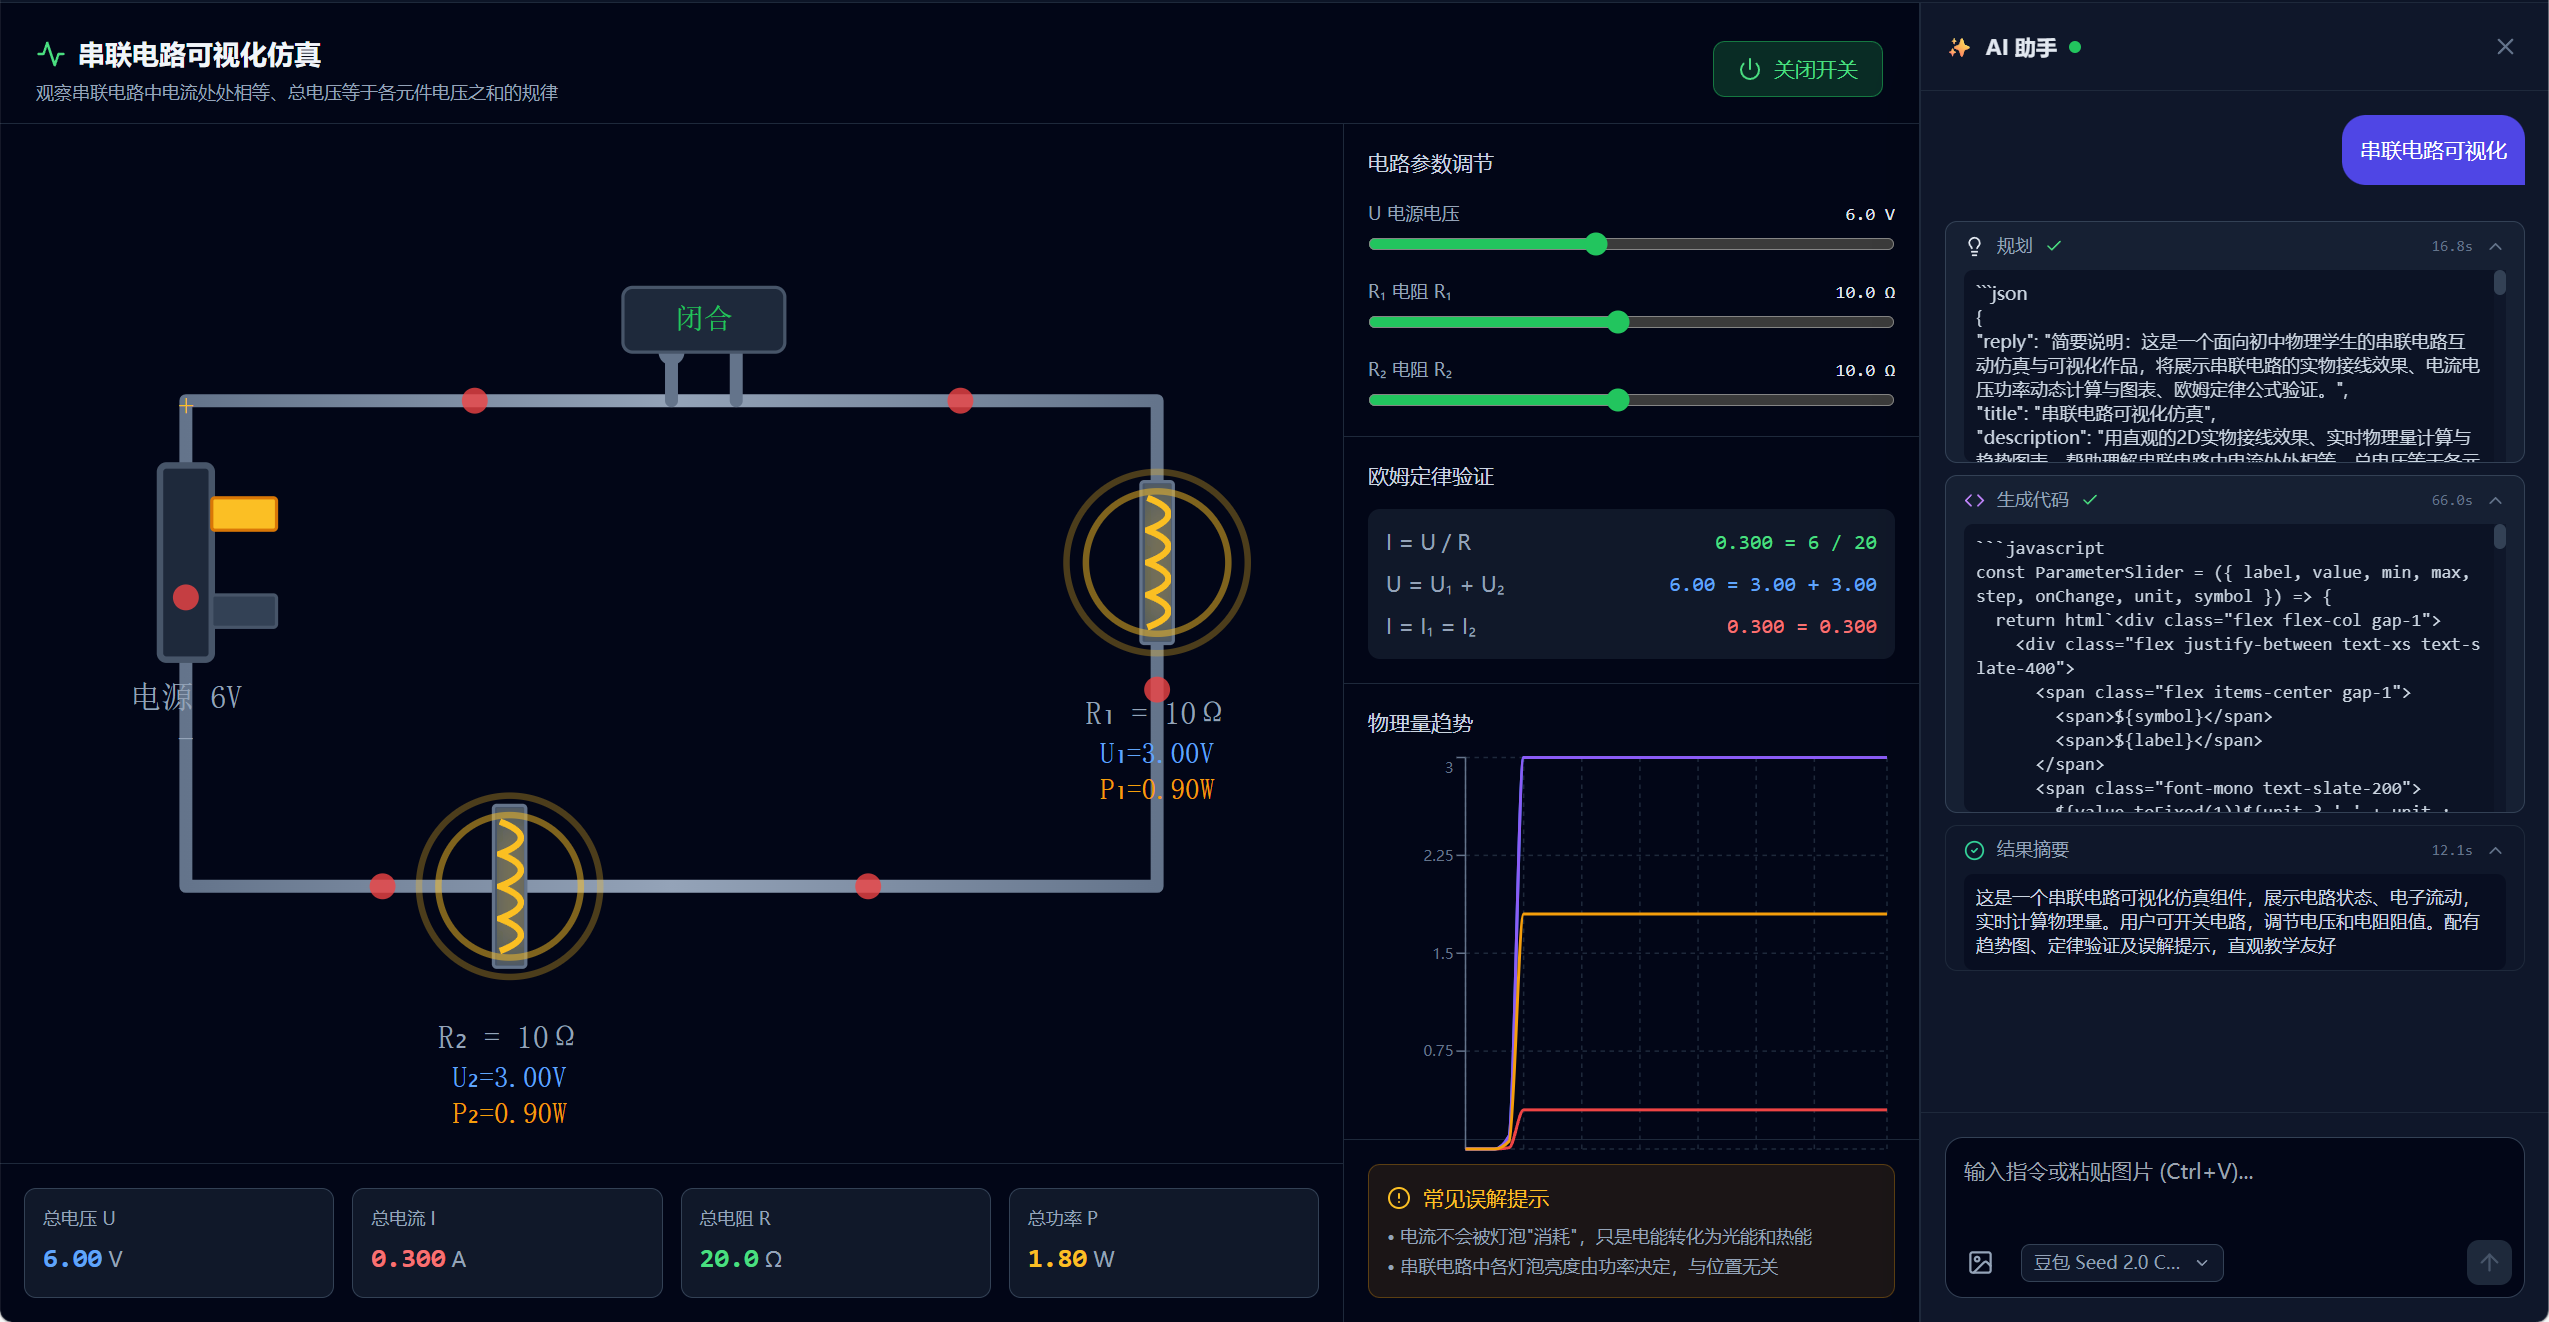Toggle the 关闭开关 power button

[1797, 69]
